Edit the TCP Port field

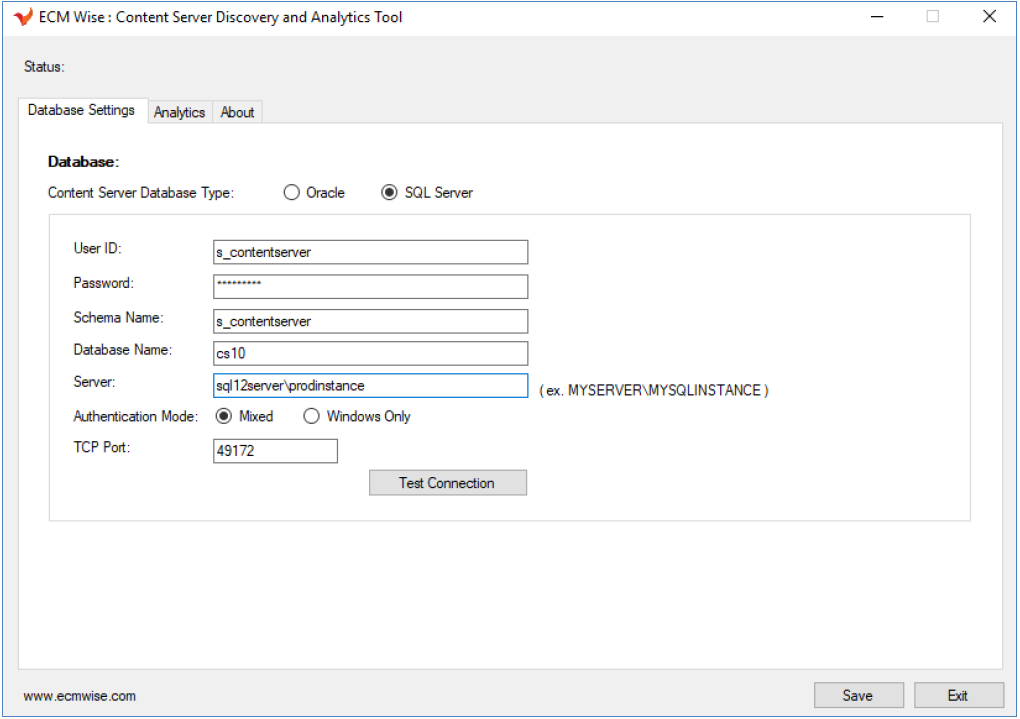(x=275, y=451)
